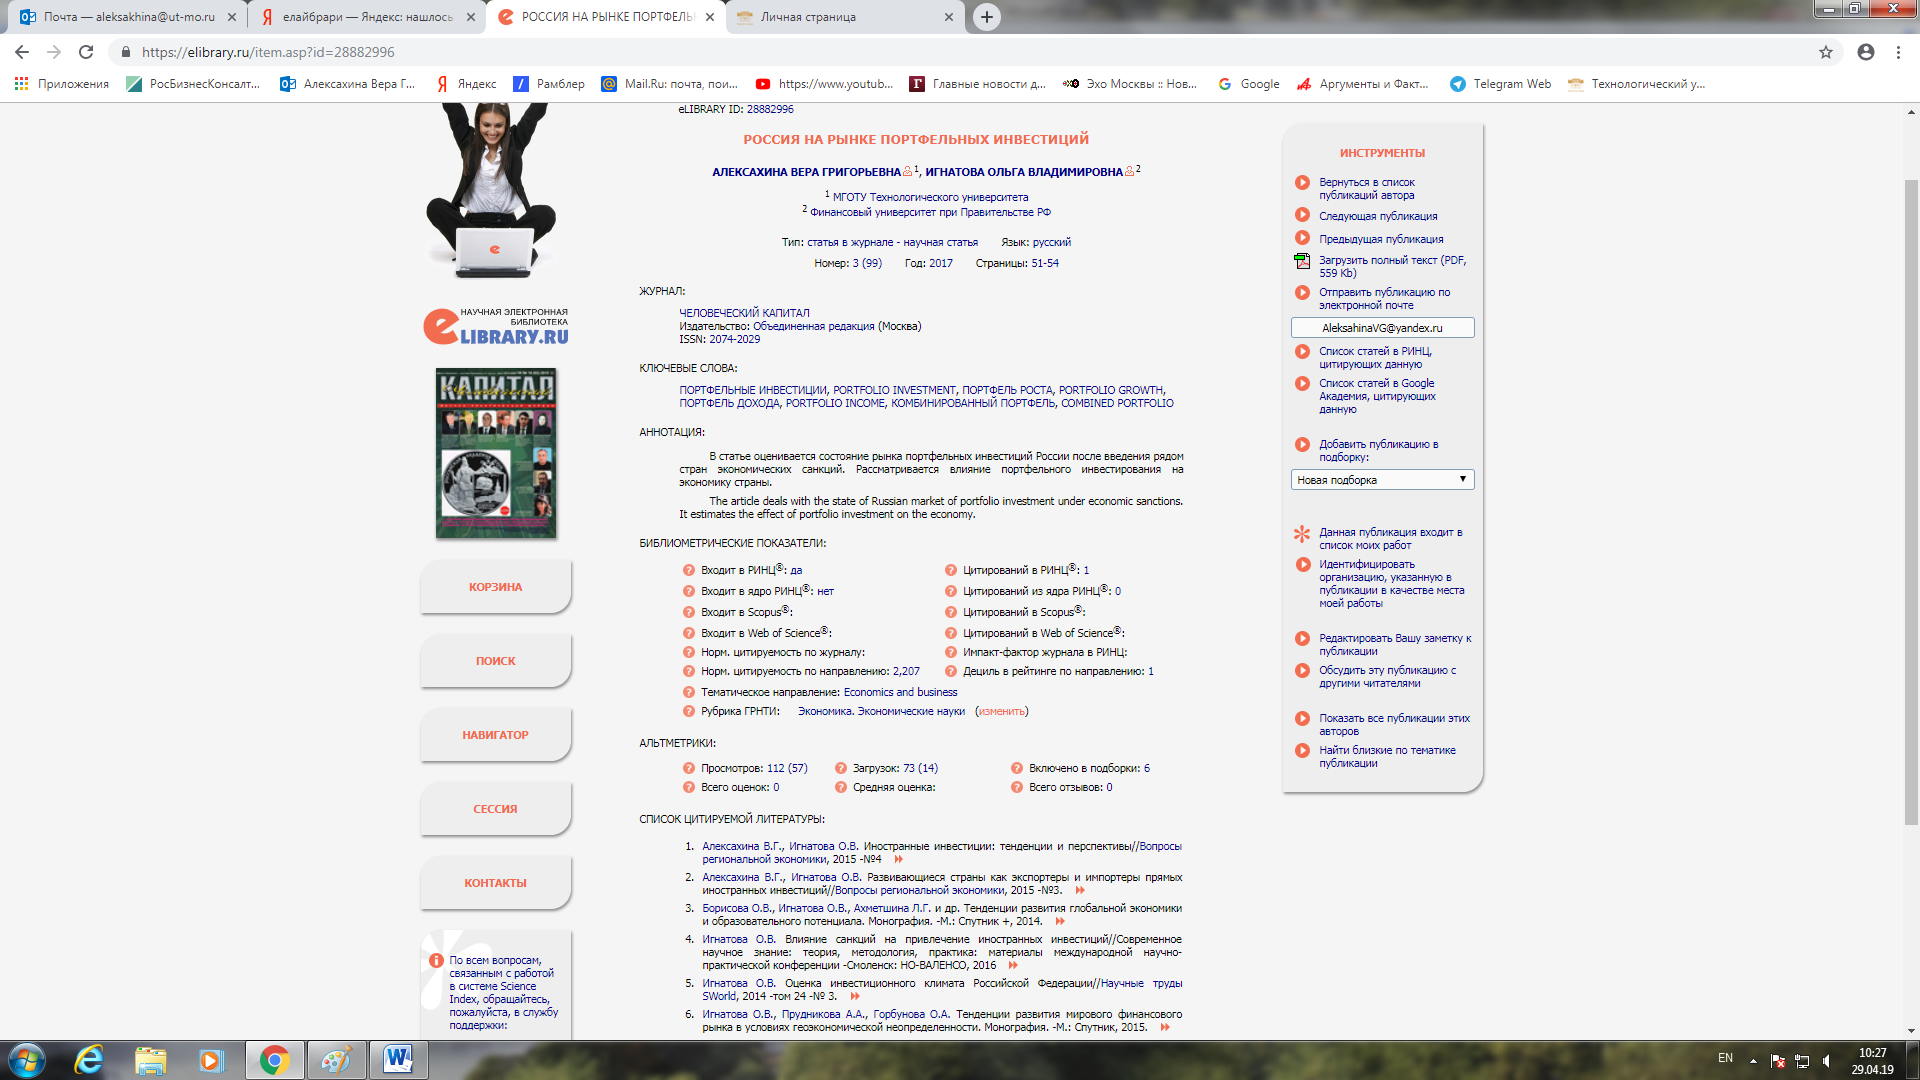
Task: Open Windows Explorer from the taskbar
Action: pos(150,1060)
